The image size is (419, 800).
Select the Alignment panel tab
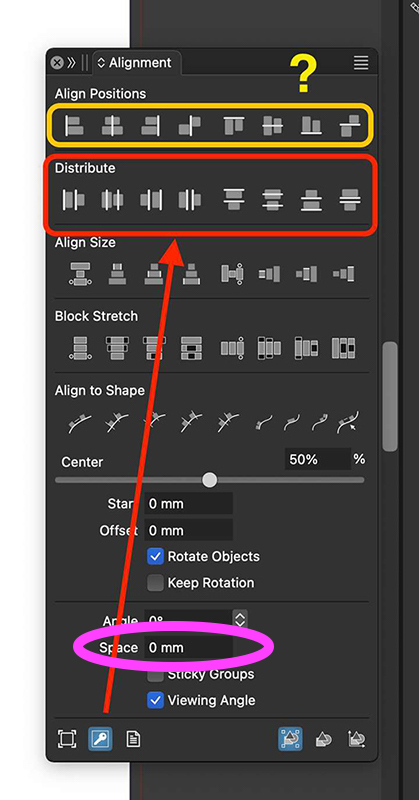(x=135, y=63)
